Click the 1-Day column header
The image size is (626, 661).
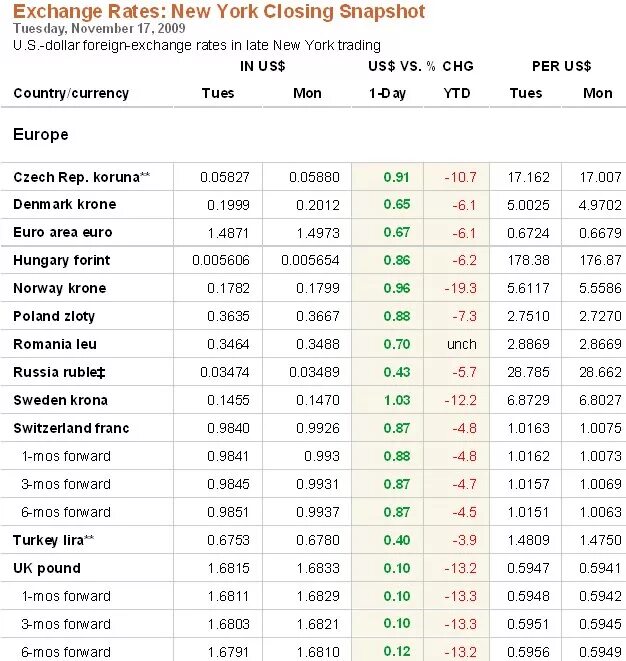click(387, 93)
